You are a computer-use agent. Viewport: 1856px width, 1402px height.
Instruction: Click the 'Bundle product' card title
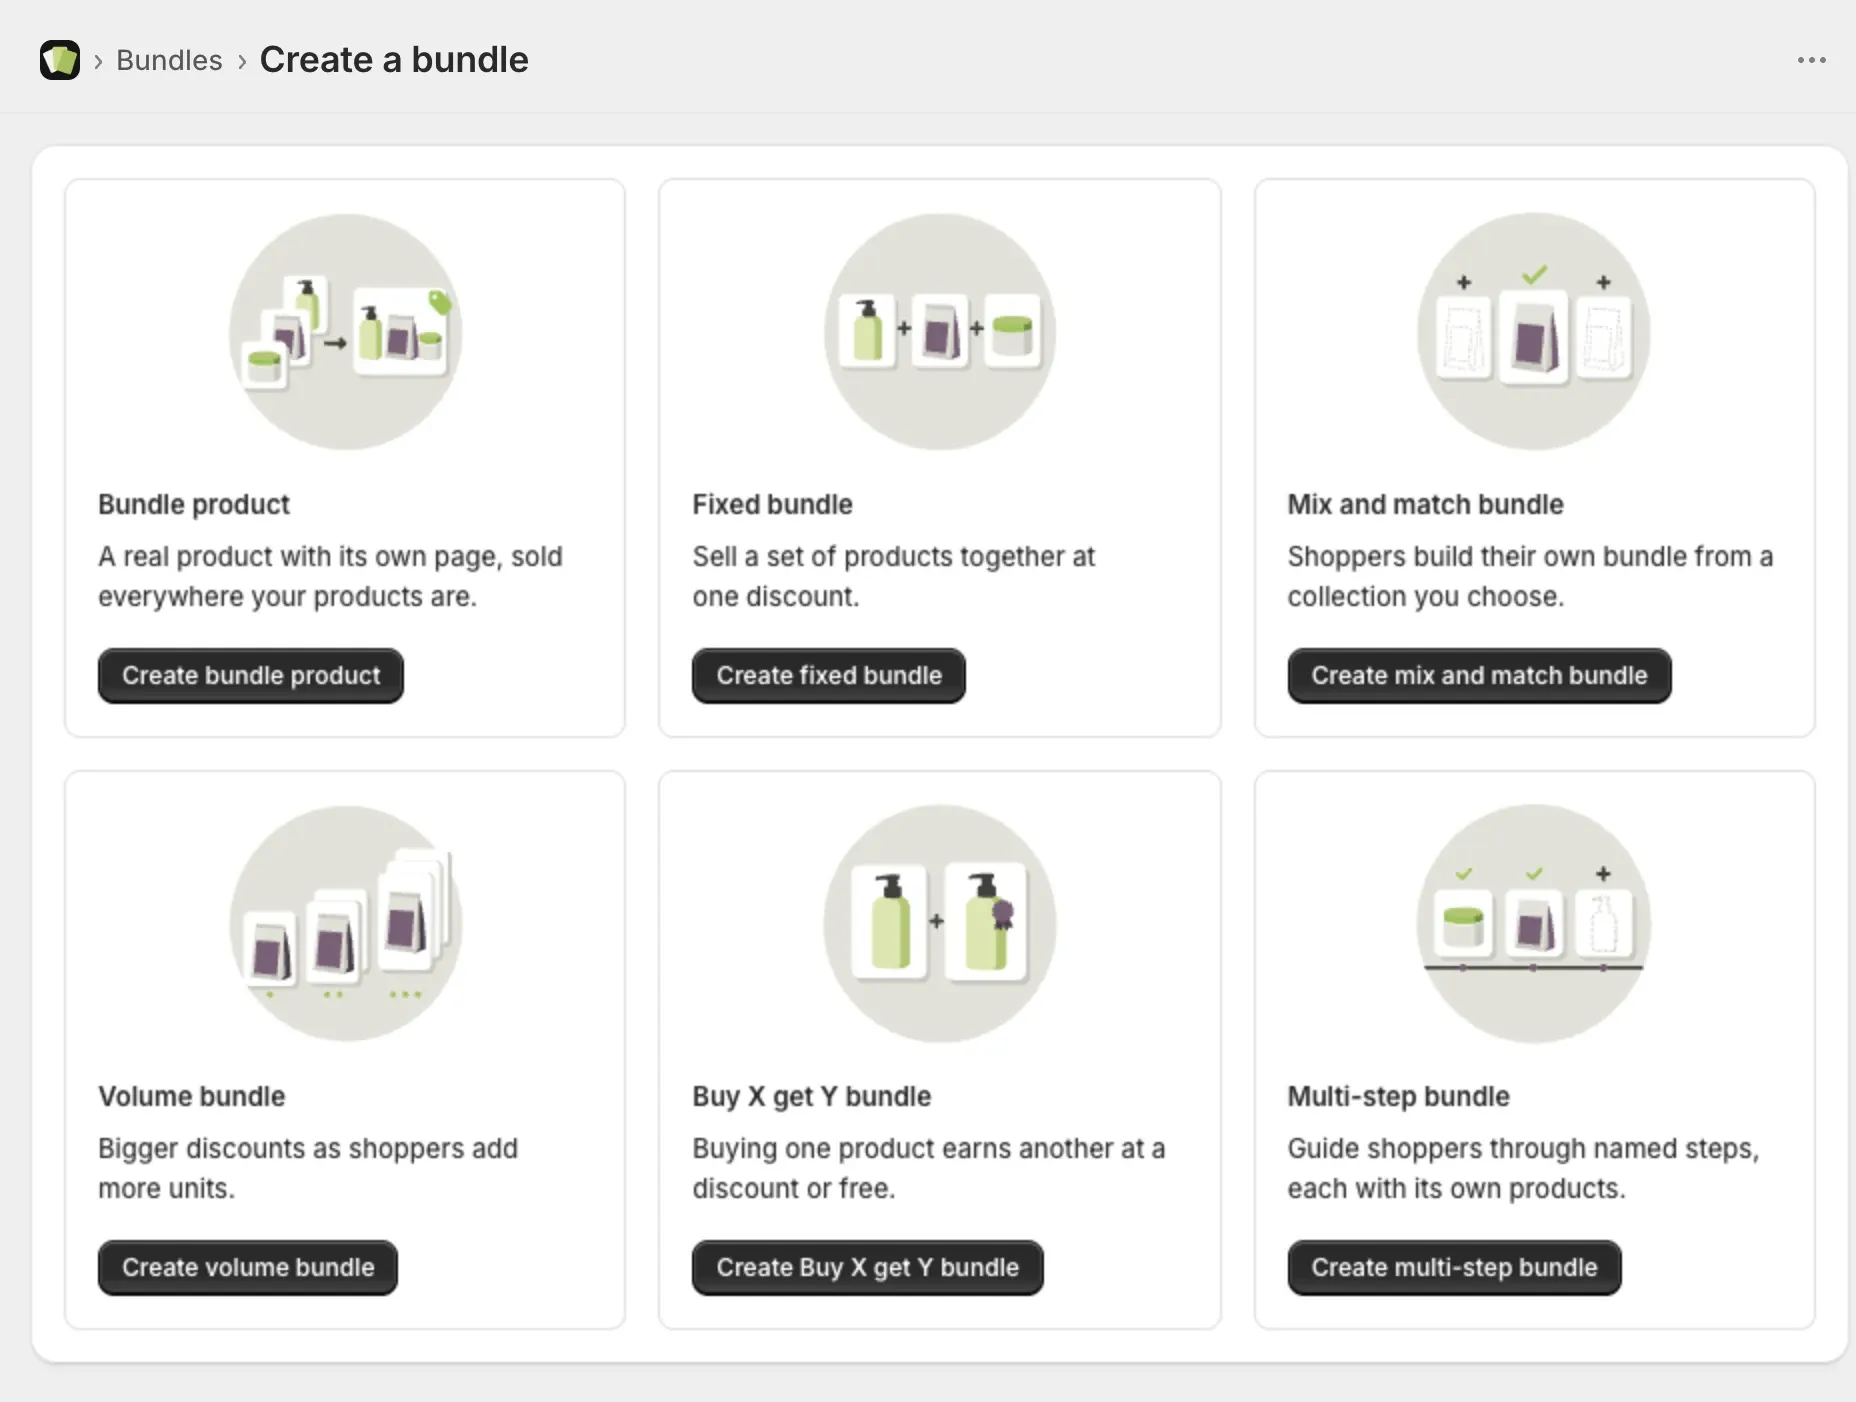tap(194, 505)
